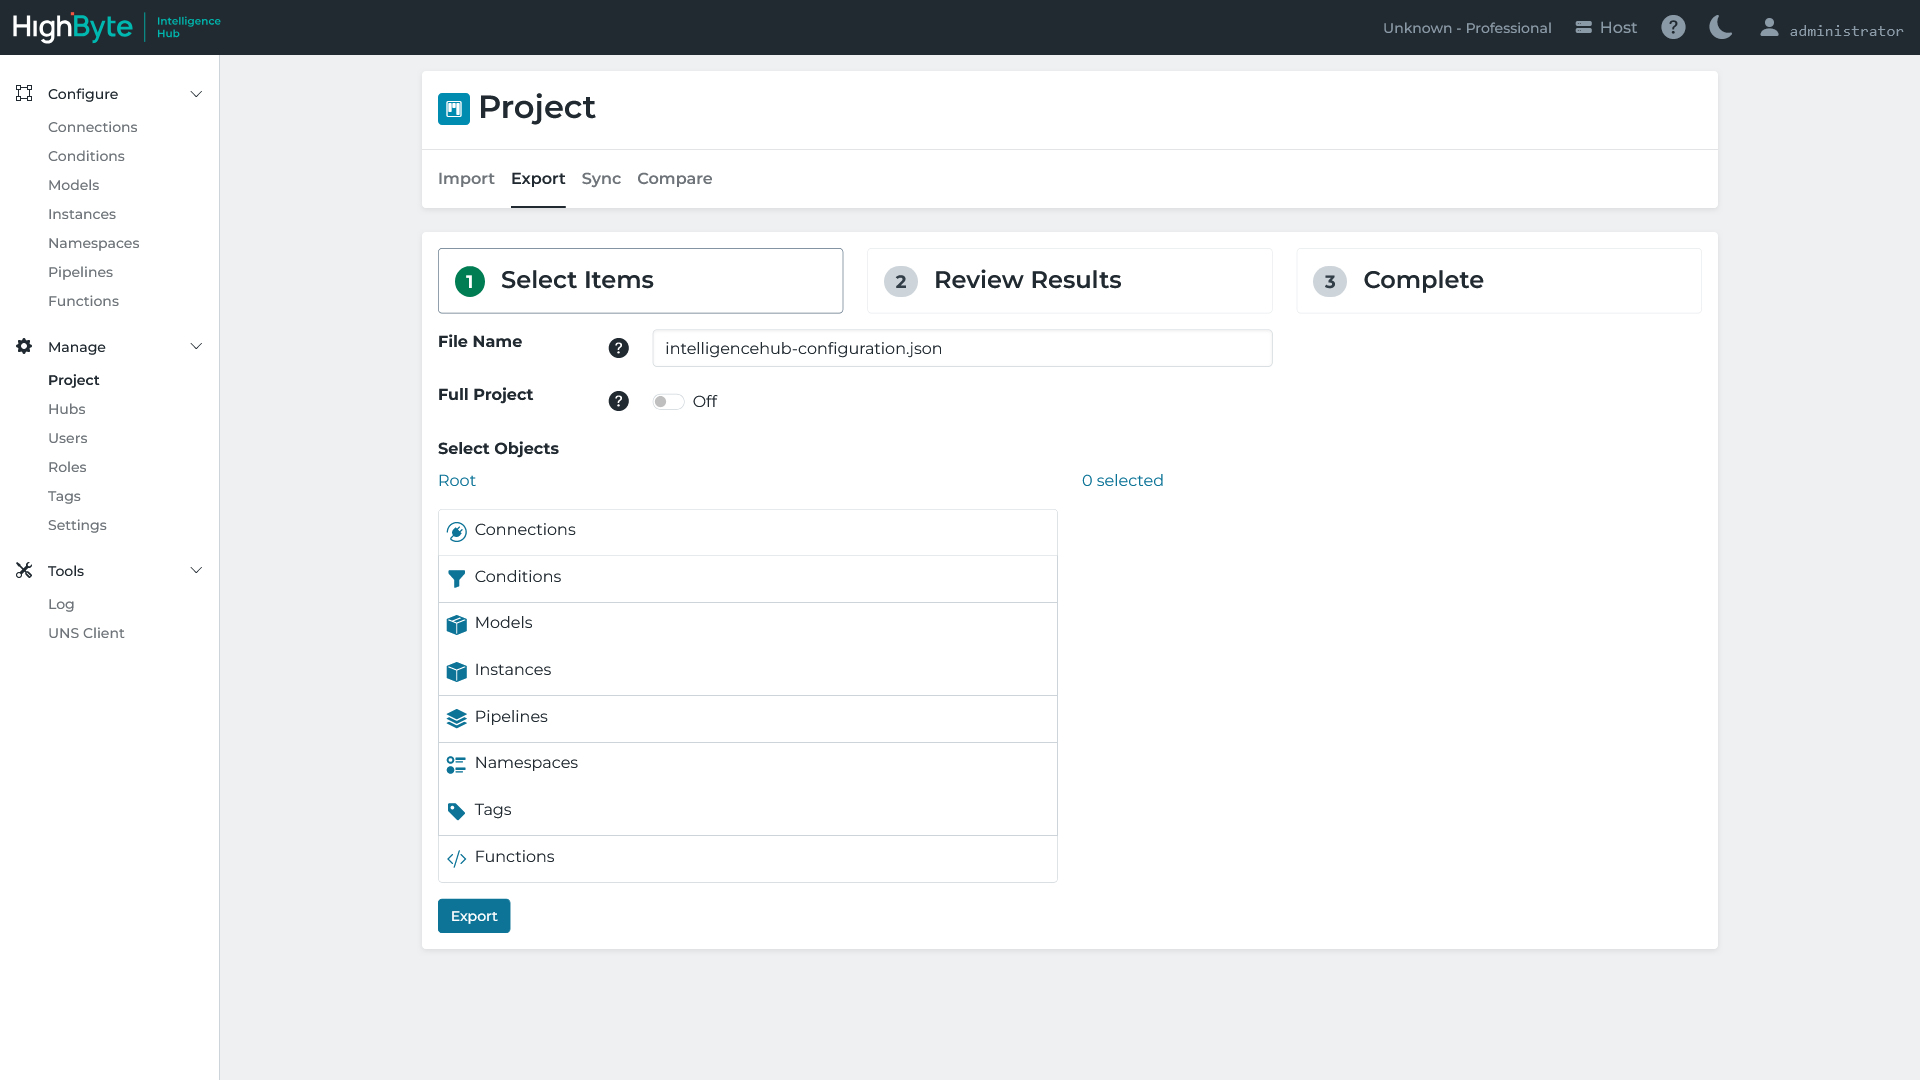The height and width of the screenshot is (1080, 1920).
Task: Click Unknown - Professional license text
Action: [x=1467, y=28]
